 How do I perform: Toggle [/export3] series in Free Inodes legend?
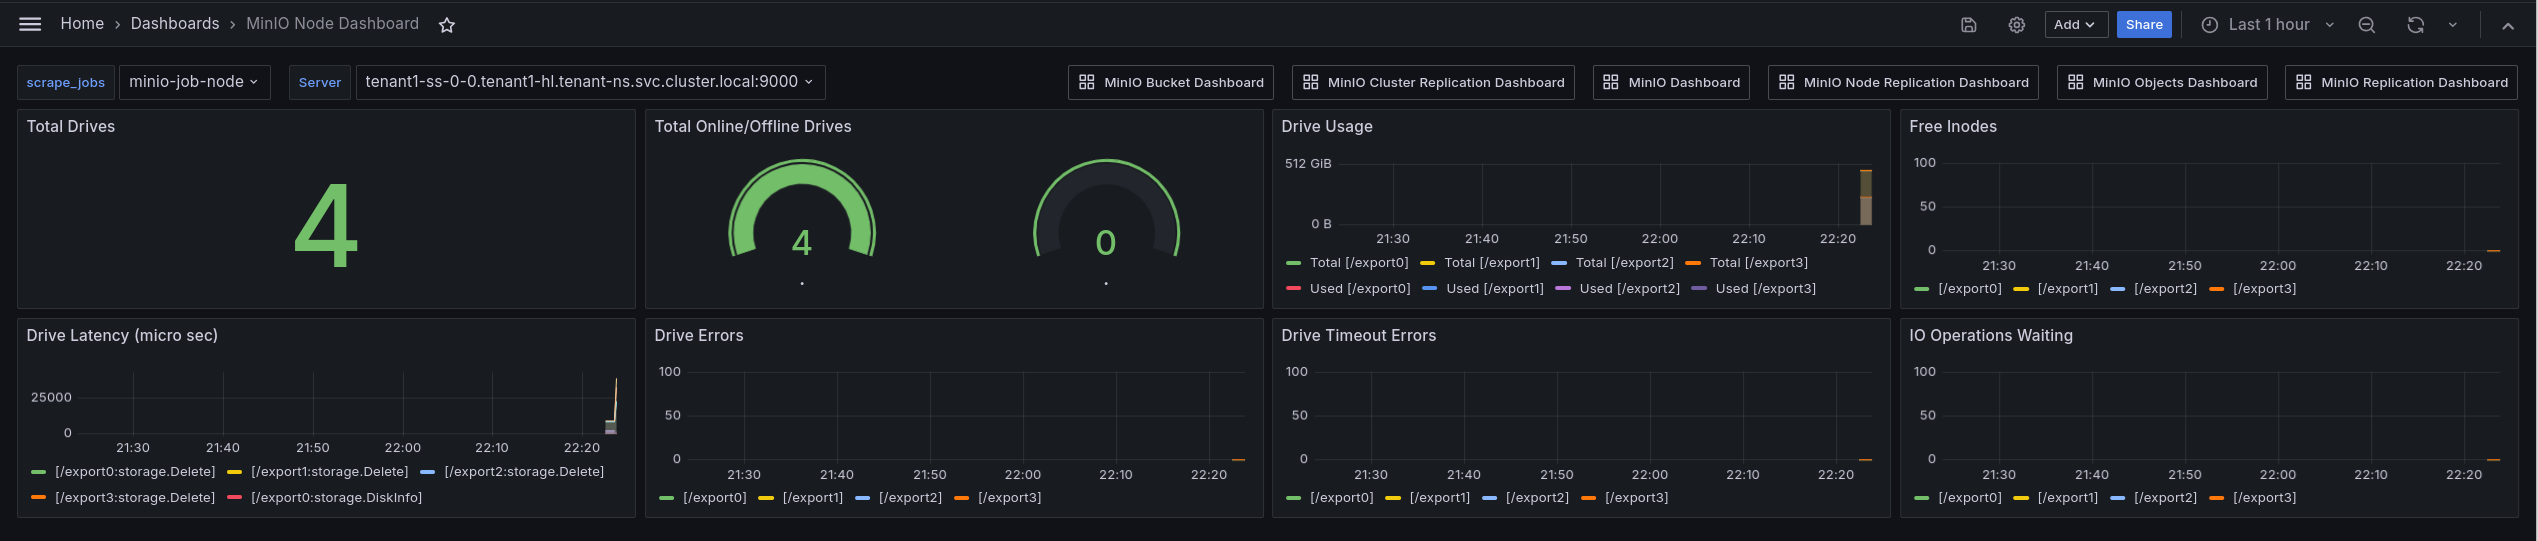[2264, 289]
